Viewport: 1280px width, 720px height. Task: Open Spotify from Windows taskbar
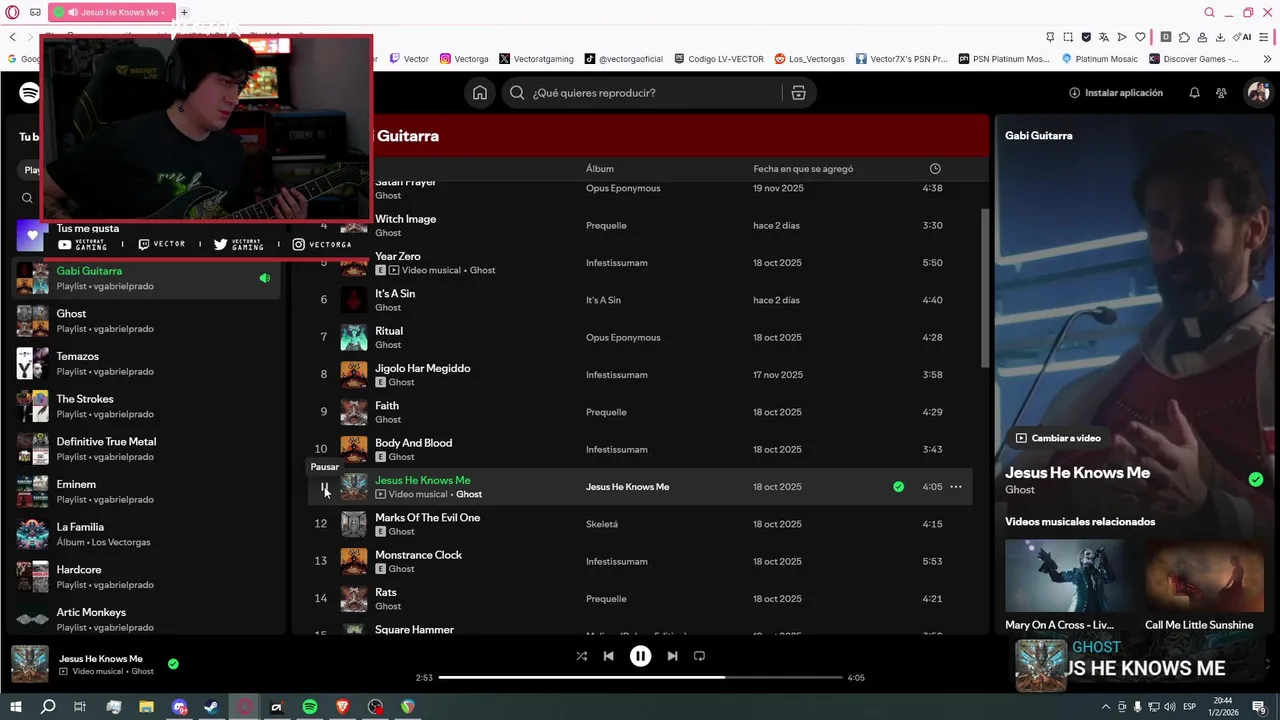(x=310, y=706)
